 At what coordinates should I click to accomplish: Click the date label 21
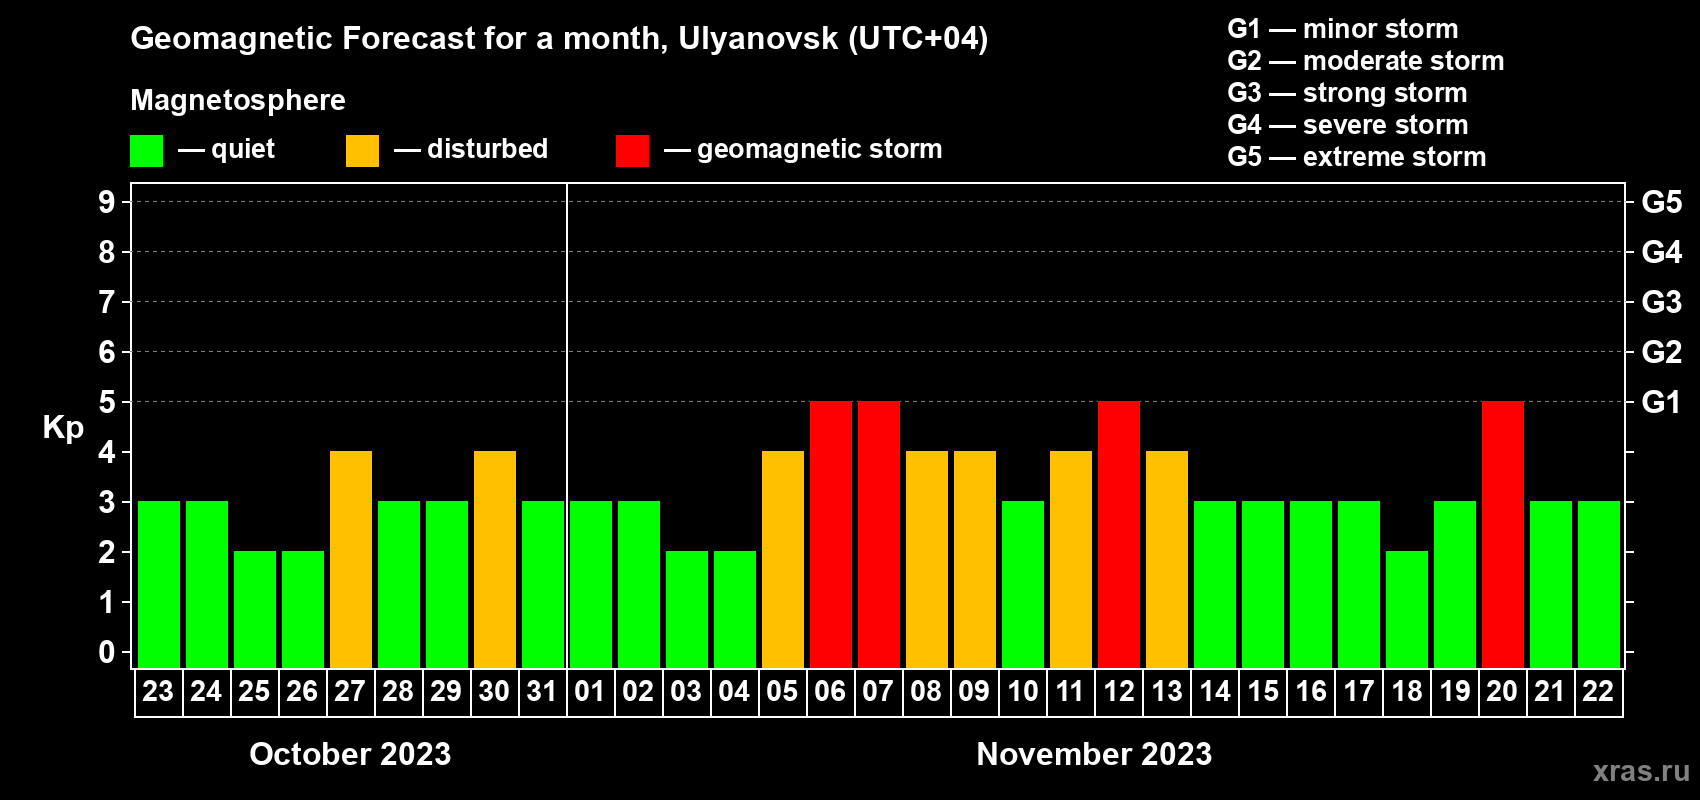(1550, 691)
